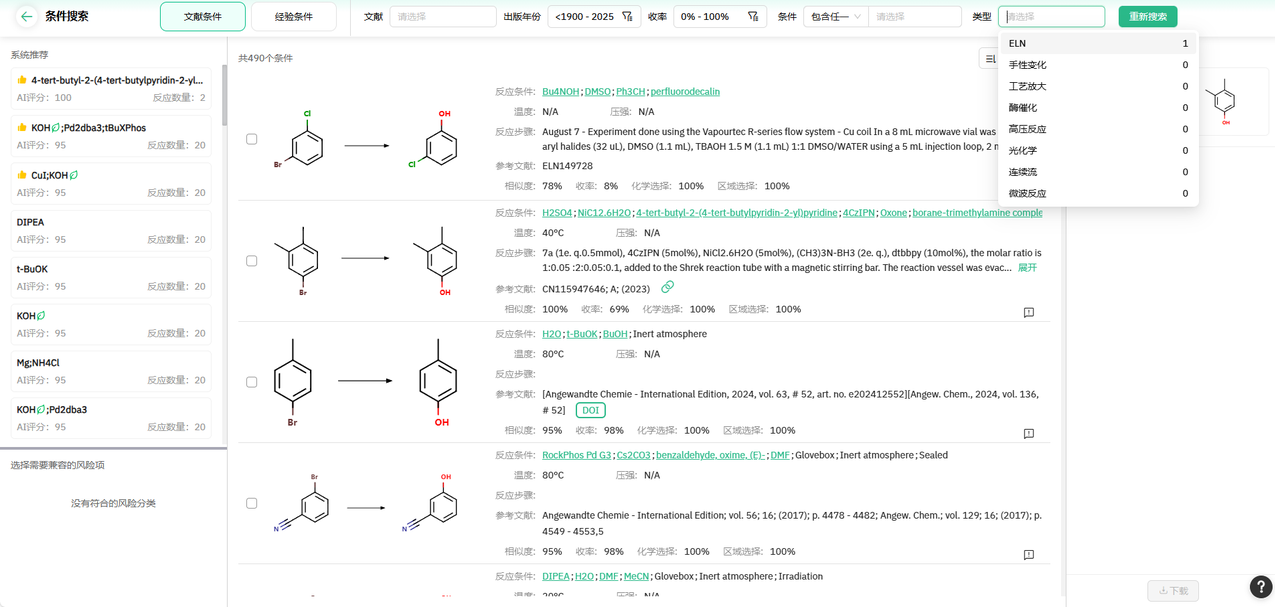Click the list view icon above results
The height and width of the screenshot is (607, 1275).
[x=989, y=59]
